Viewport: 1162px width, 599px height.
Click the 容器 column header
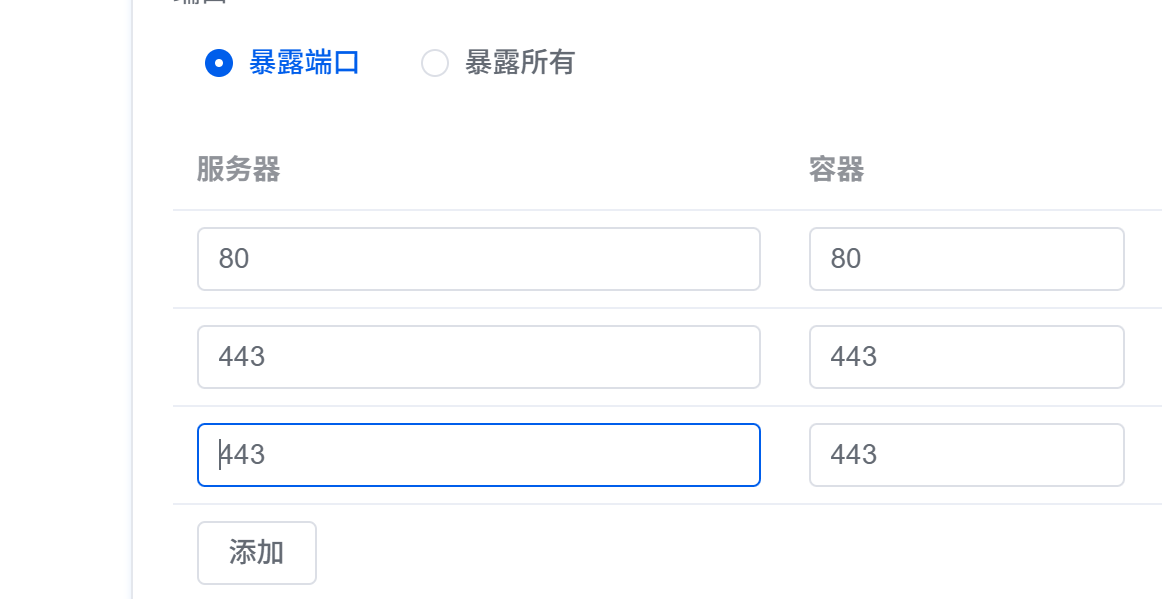(x=836, y=170)
